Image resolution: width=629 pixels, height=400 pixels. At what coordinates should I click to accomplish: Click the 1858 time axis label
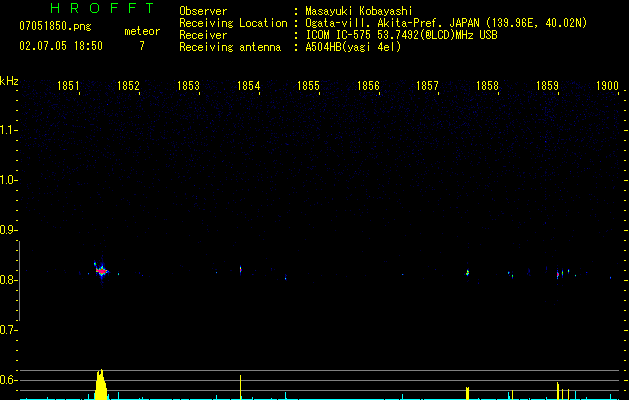[487, 86]
